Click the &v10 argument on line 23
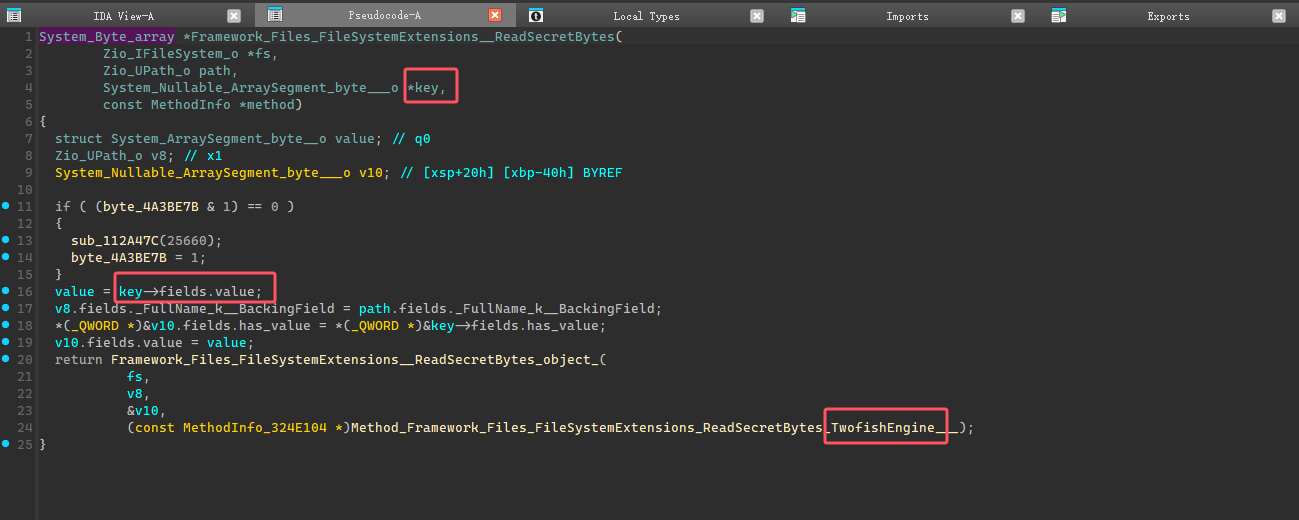 tap(143, 410)
